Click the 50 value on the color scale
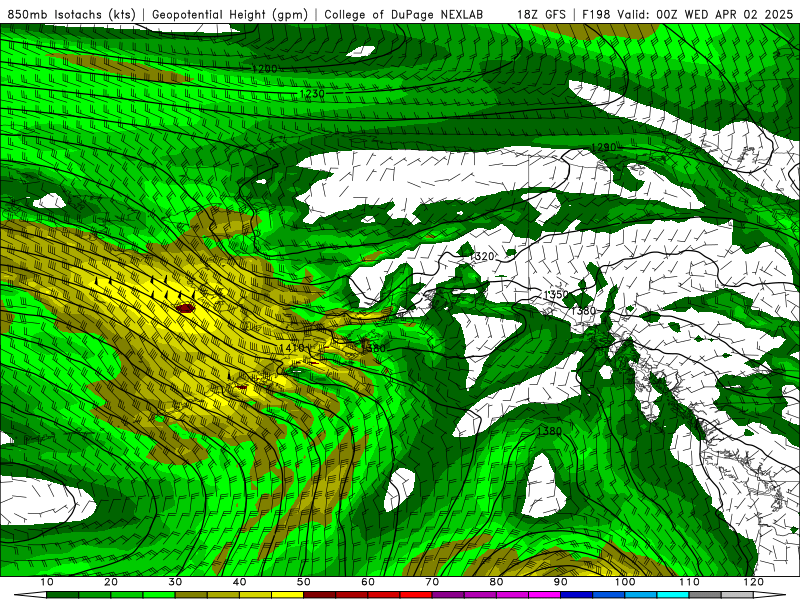 tap(304, 582)
